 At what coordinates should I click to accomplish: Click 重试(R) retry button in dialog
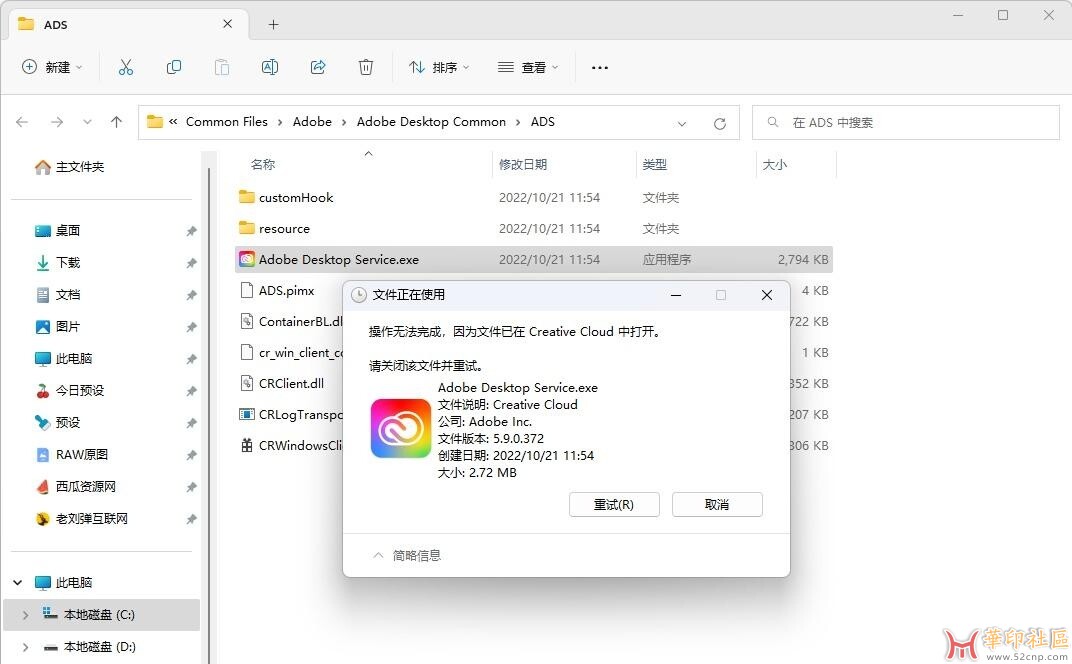614,505
